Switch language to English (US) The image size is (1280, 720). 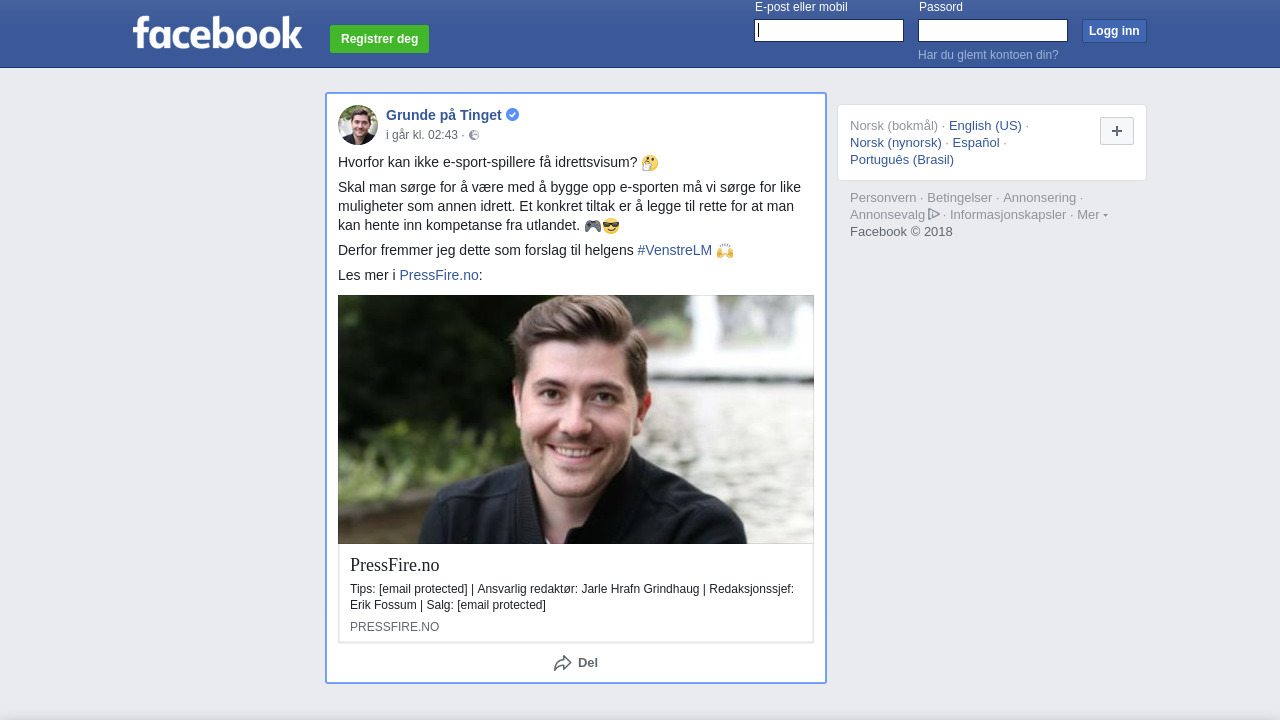point(985,126)
